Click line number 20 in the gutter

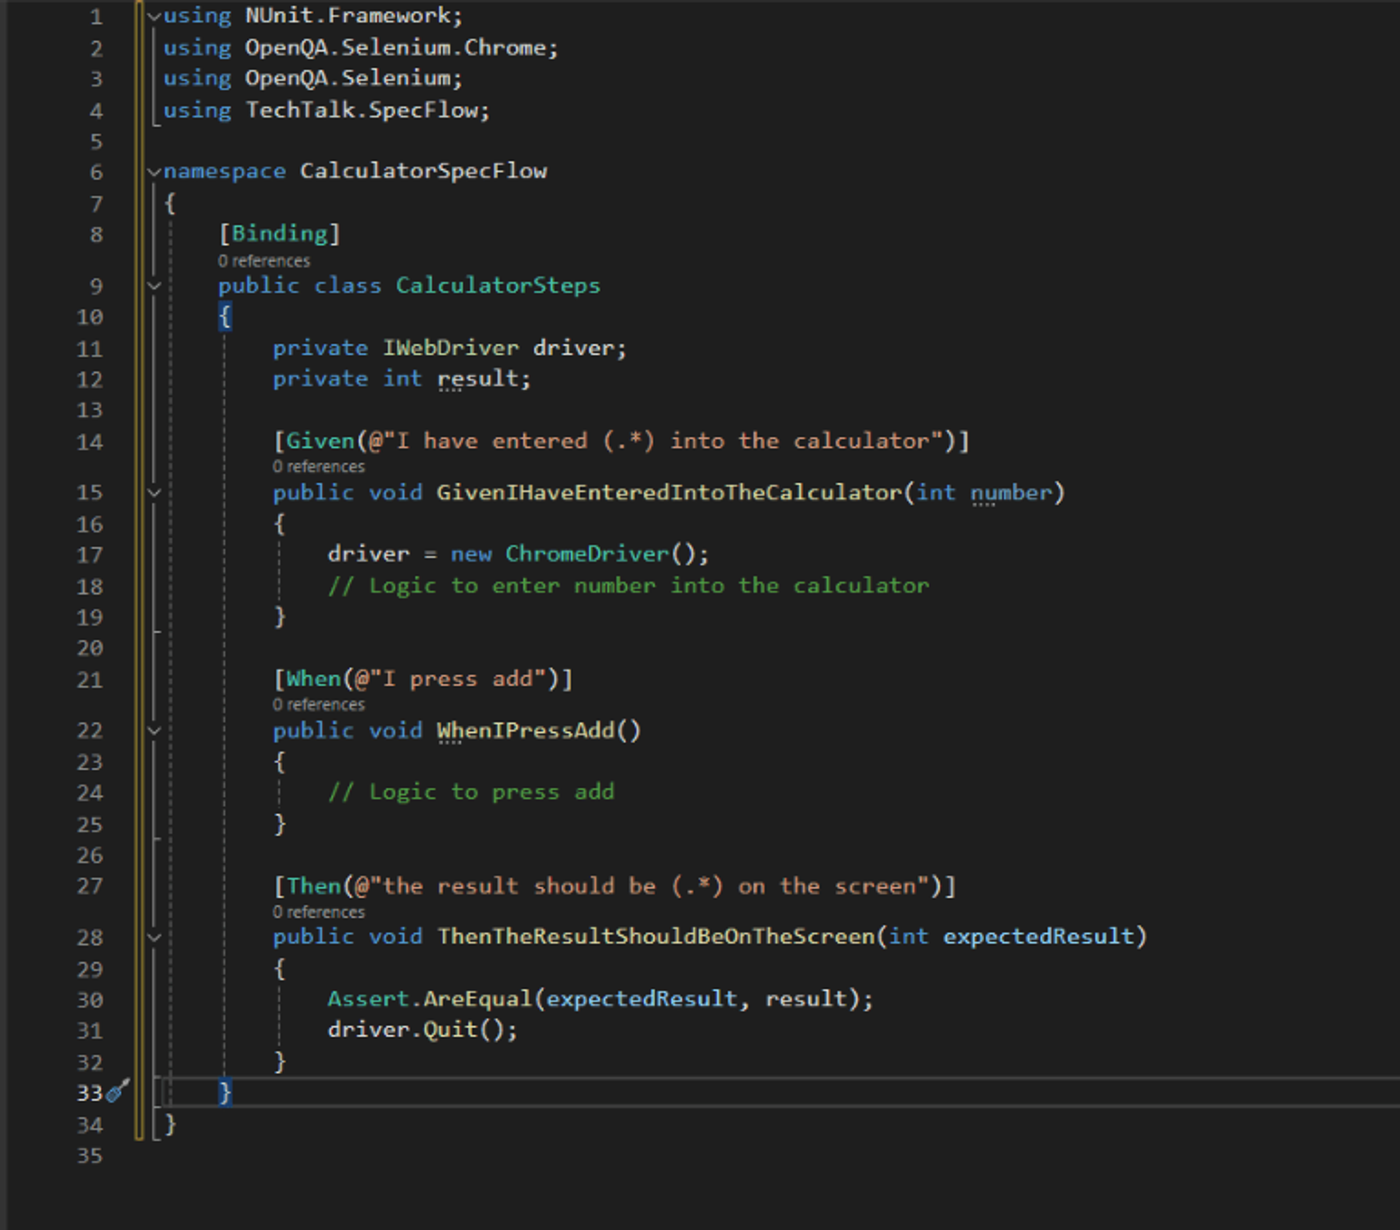pyautogui.click(x=90, y=648)
